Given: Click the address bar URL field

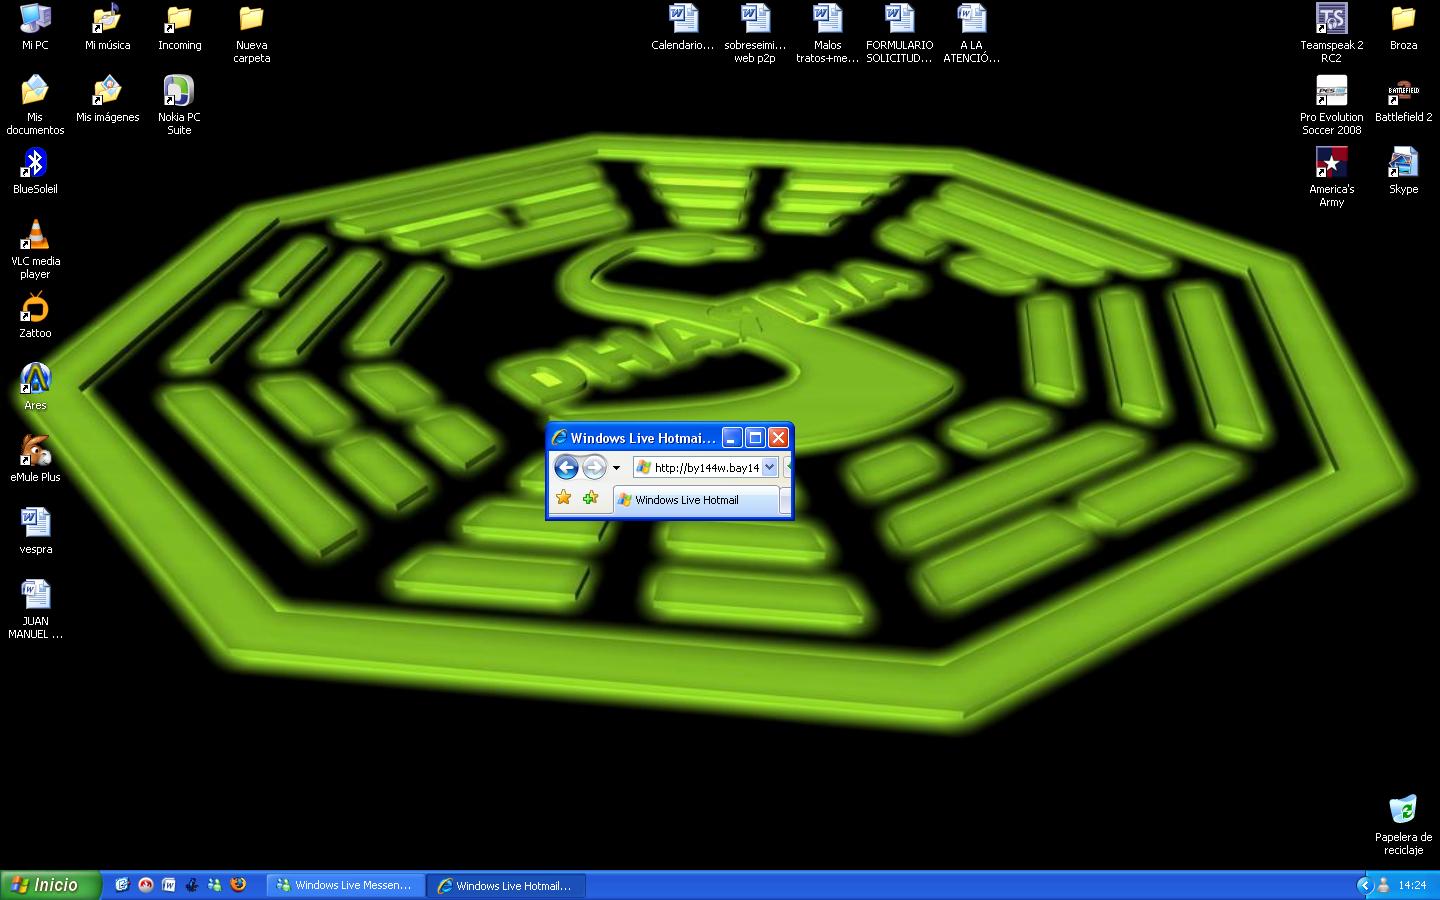Looking at the screenshot, I should tap(704, 467).
